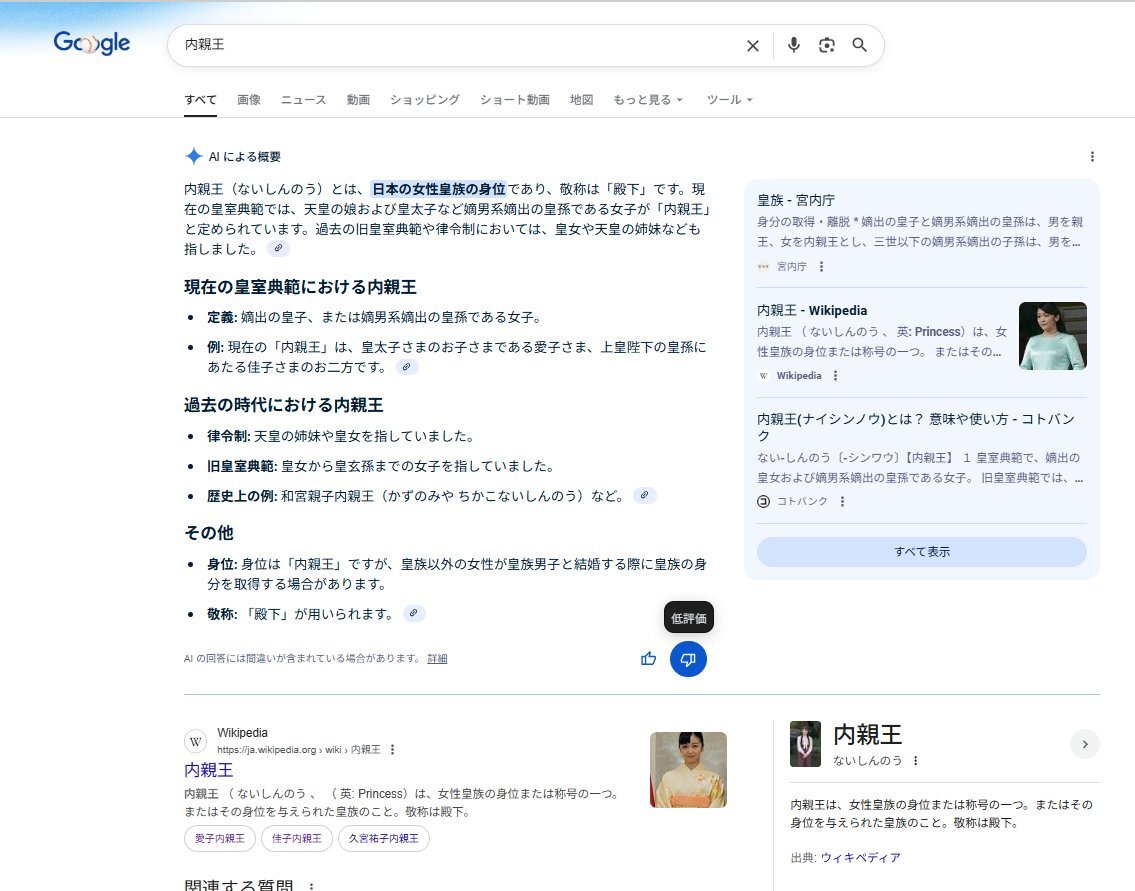The height and width of the screenshot is (891, 1135).
Task: Expand the もっと見る dropdown
Action: pos(647,100)
